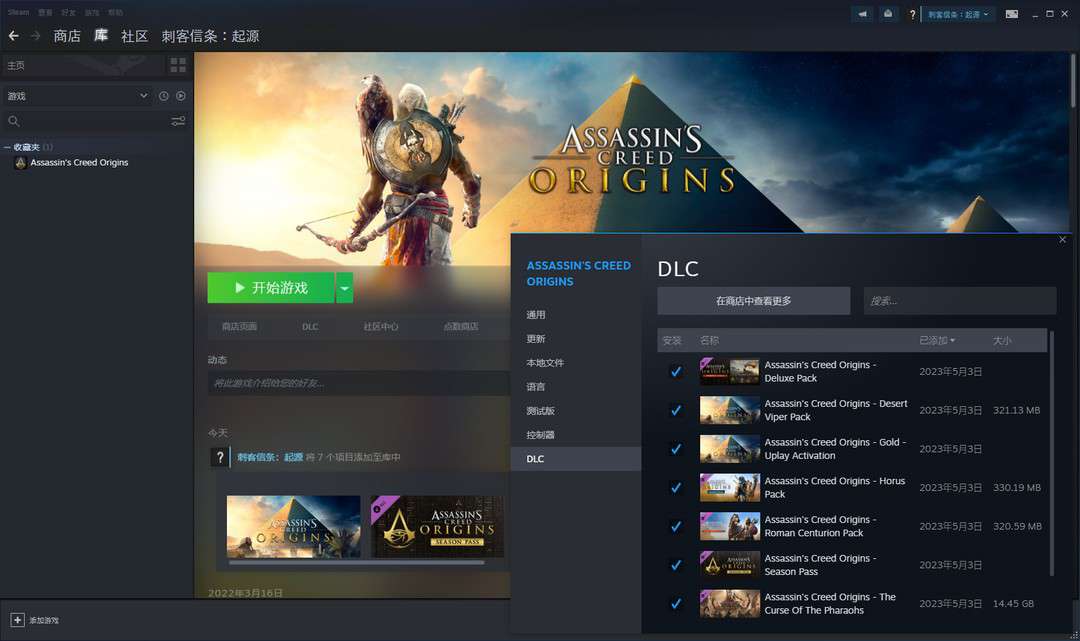
Task: Click the 刺客信条:起源 link in activity feed
Action: tap(270, 457)
